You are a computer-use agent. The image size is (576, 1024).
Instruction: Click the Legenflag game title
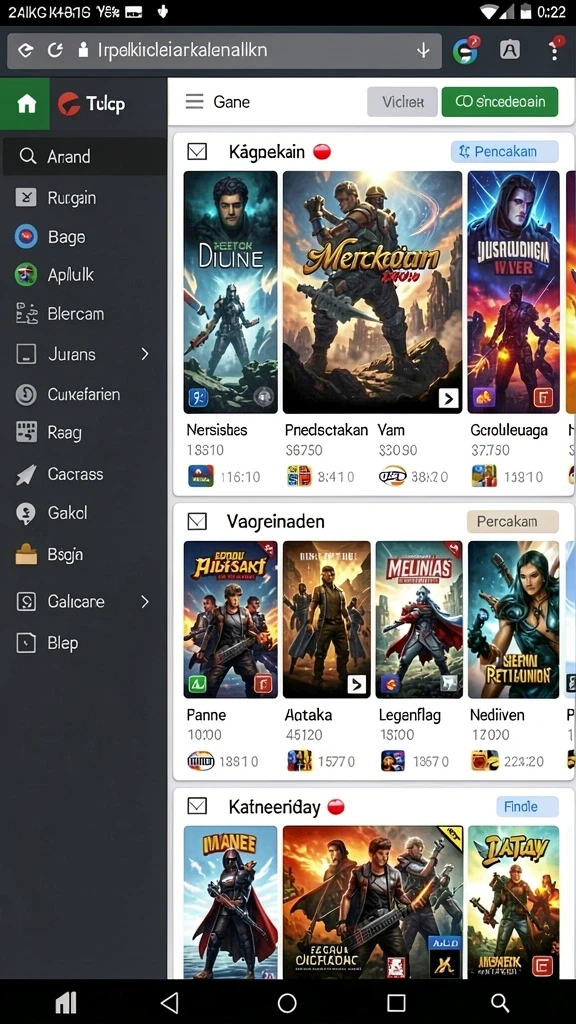tap(409, 716)
